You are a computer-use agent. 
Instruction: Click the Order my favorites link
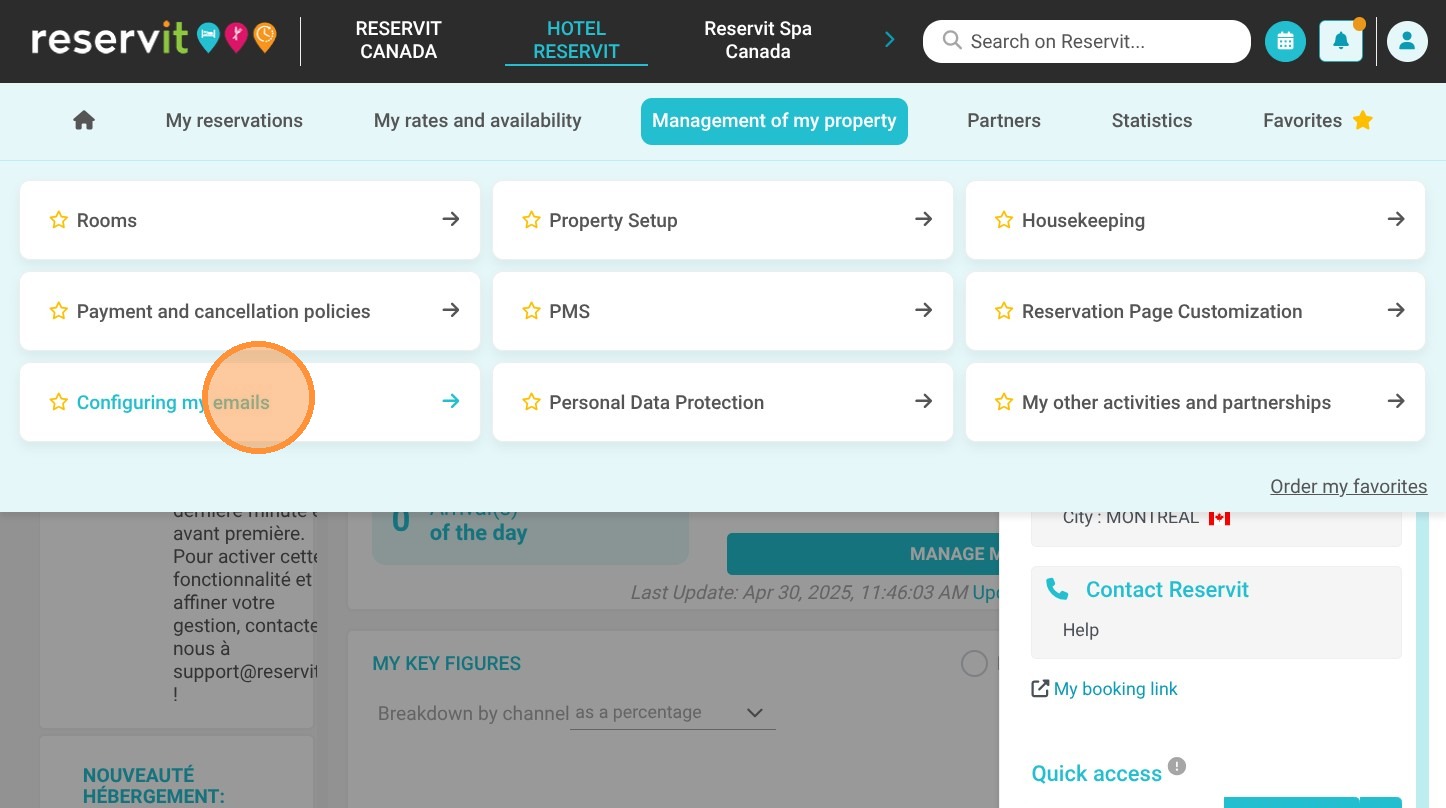click(1348, 487)
